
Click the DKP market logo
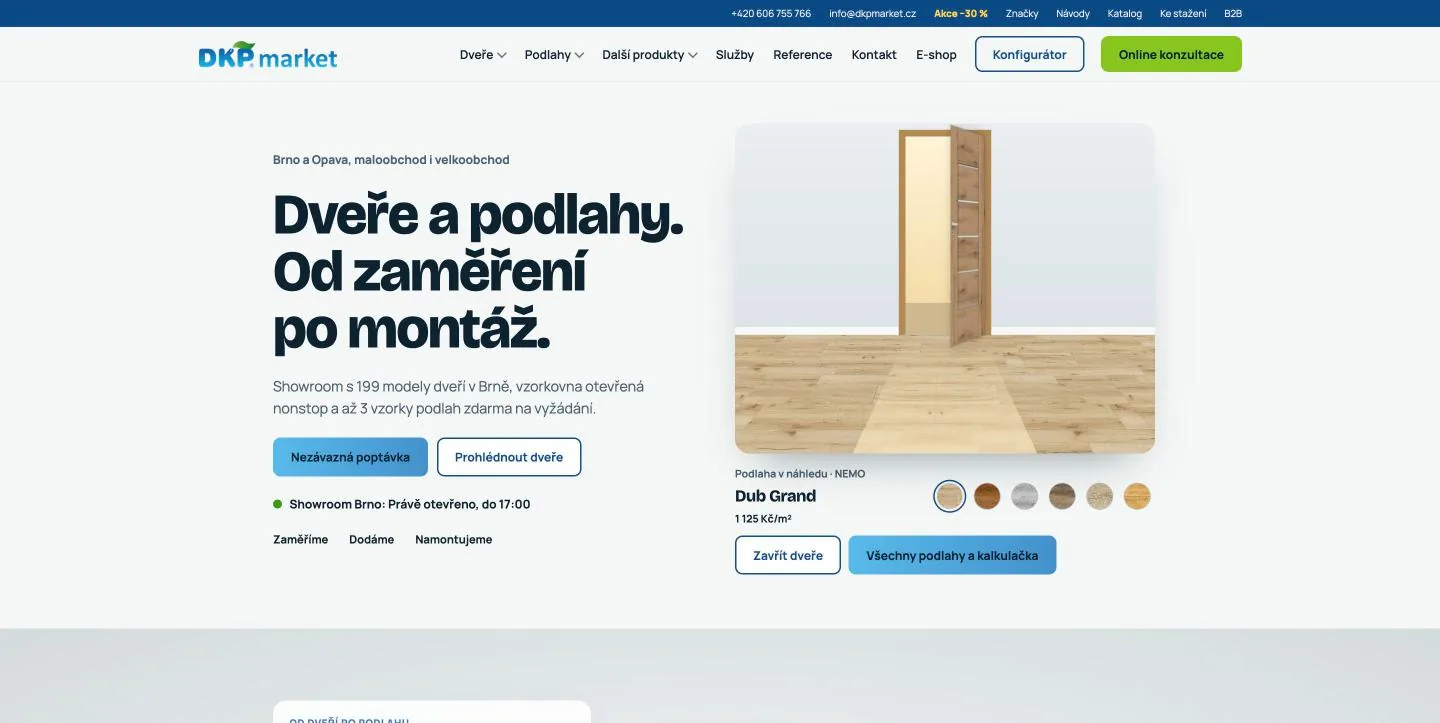268,55
